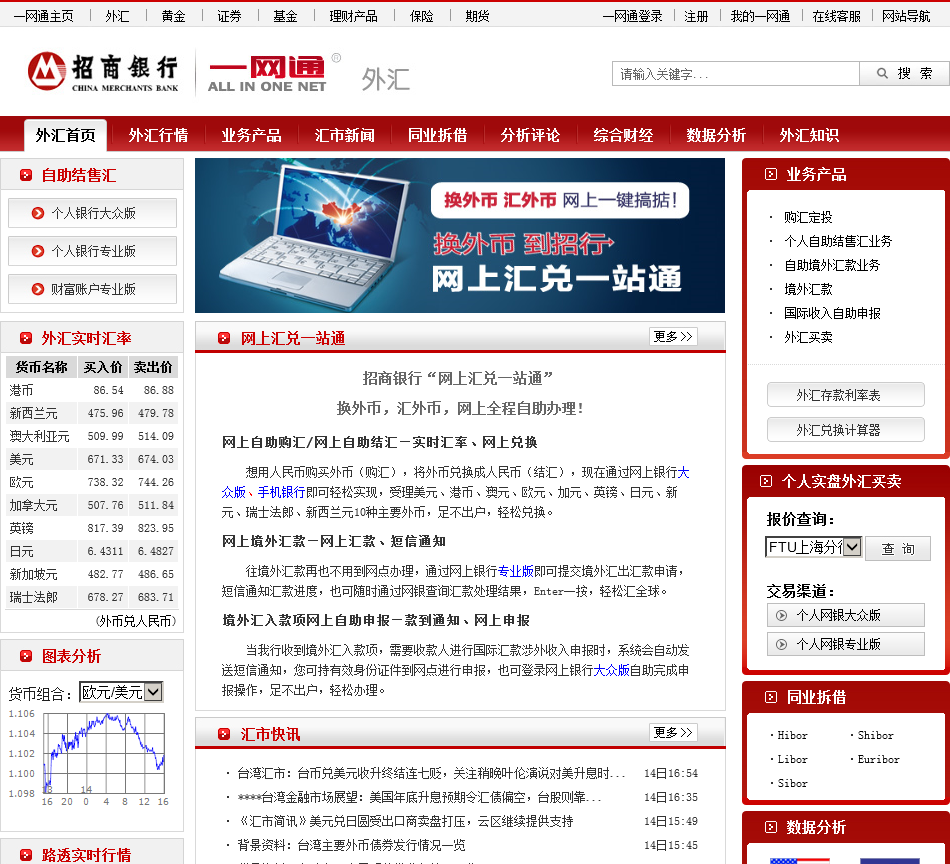
Task: Click the 一网通登录 link
Action: click(x=633, y=16)
